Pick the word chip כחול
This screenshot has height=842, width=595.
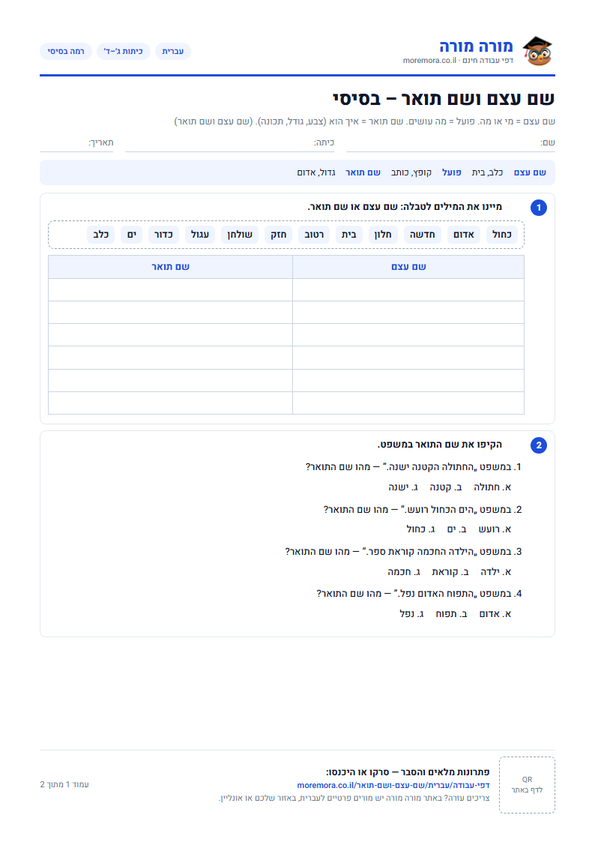tap(502, 235)
